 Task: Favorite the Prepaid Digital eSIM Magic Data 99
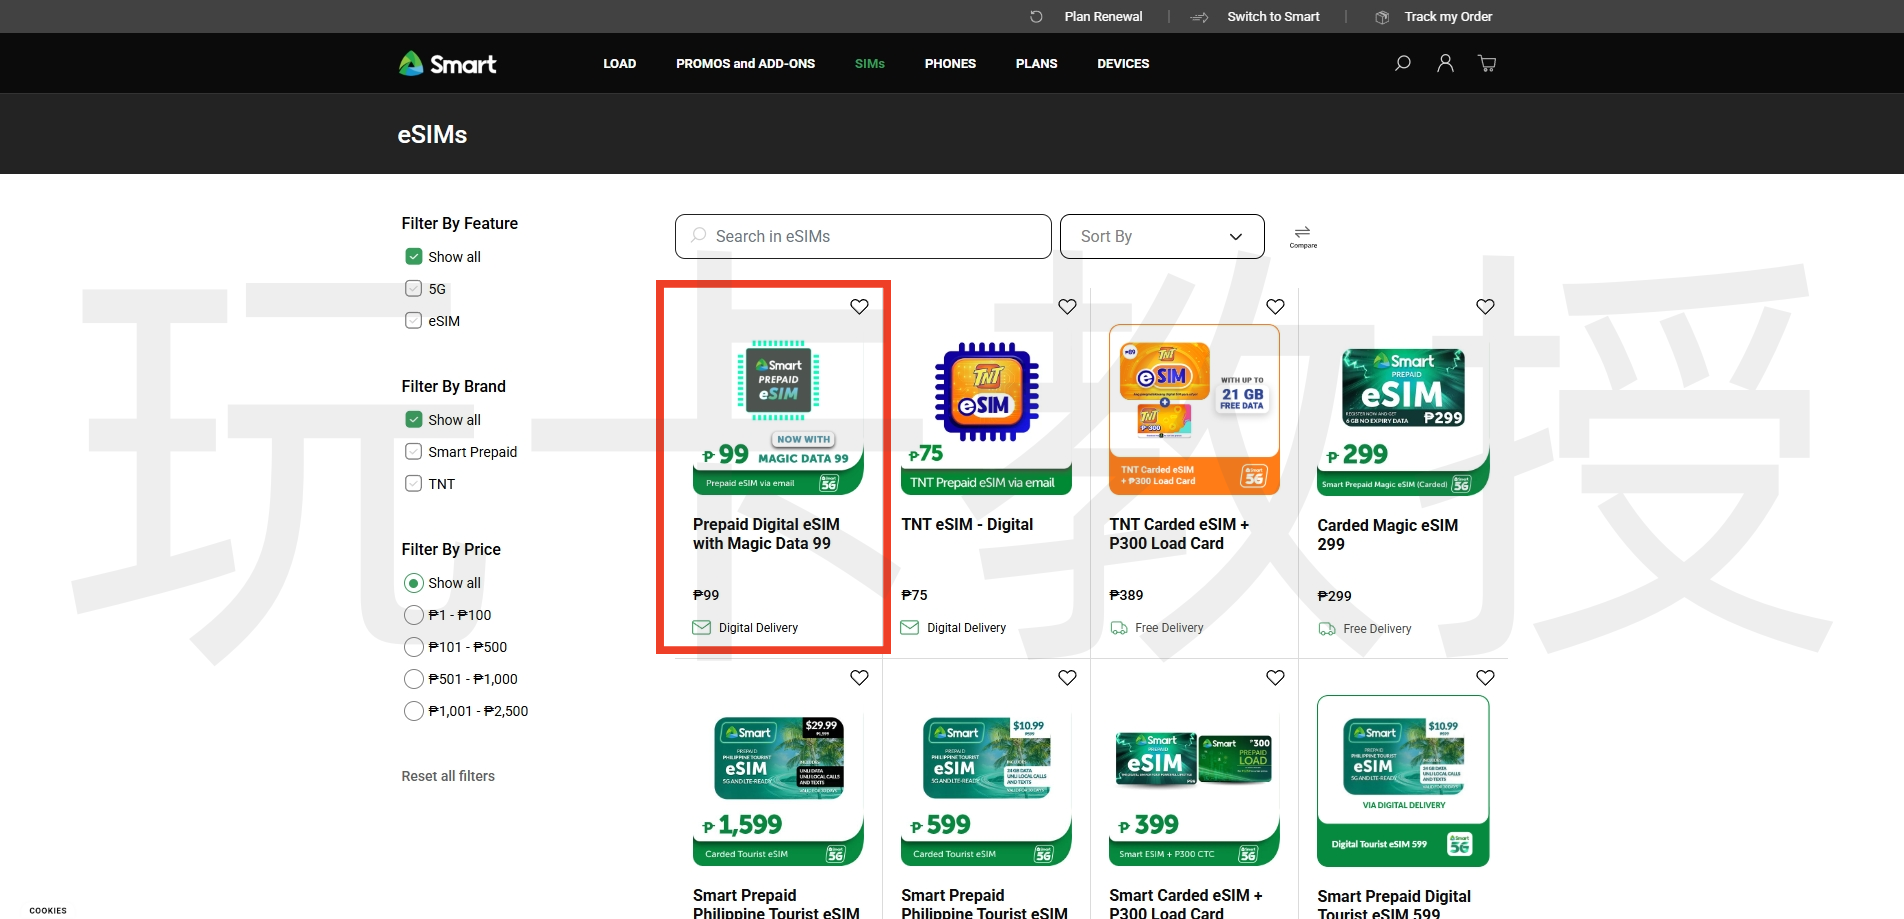(x=859, y=307)
